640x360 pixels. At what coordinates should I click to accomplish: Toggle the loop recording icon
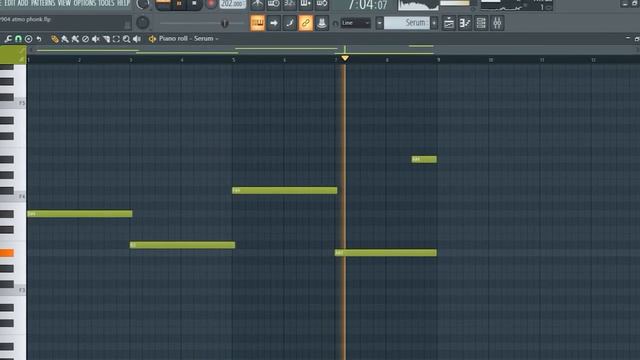point(322,4)
